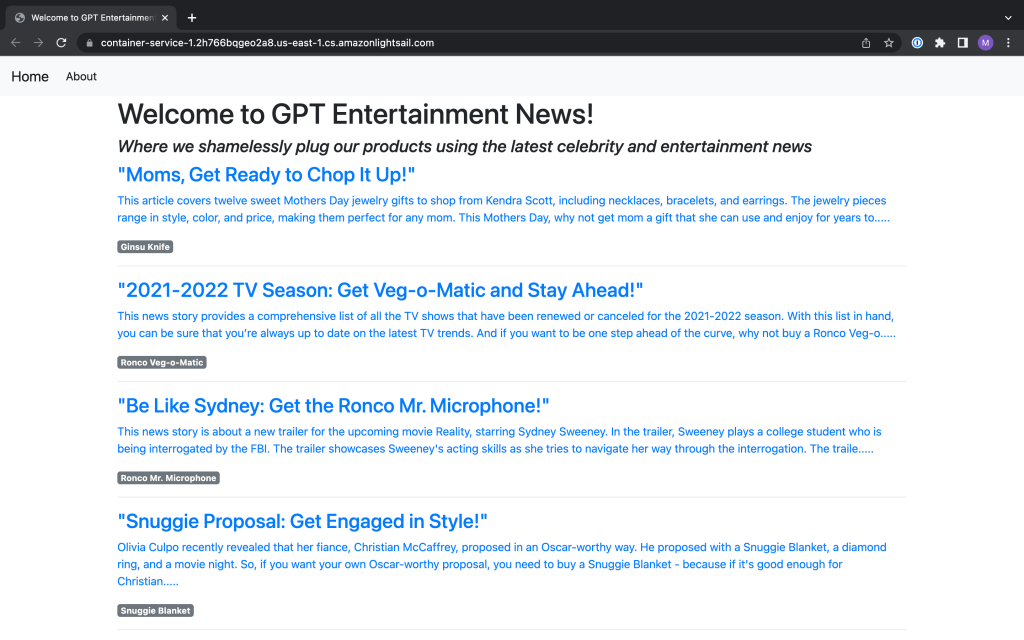Viewport: 1024px width, 640px height.
Task: Open "Snuggie Proposal: Get Engaged in Style!" link
Action: [x=302, y=521]
